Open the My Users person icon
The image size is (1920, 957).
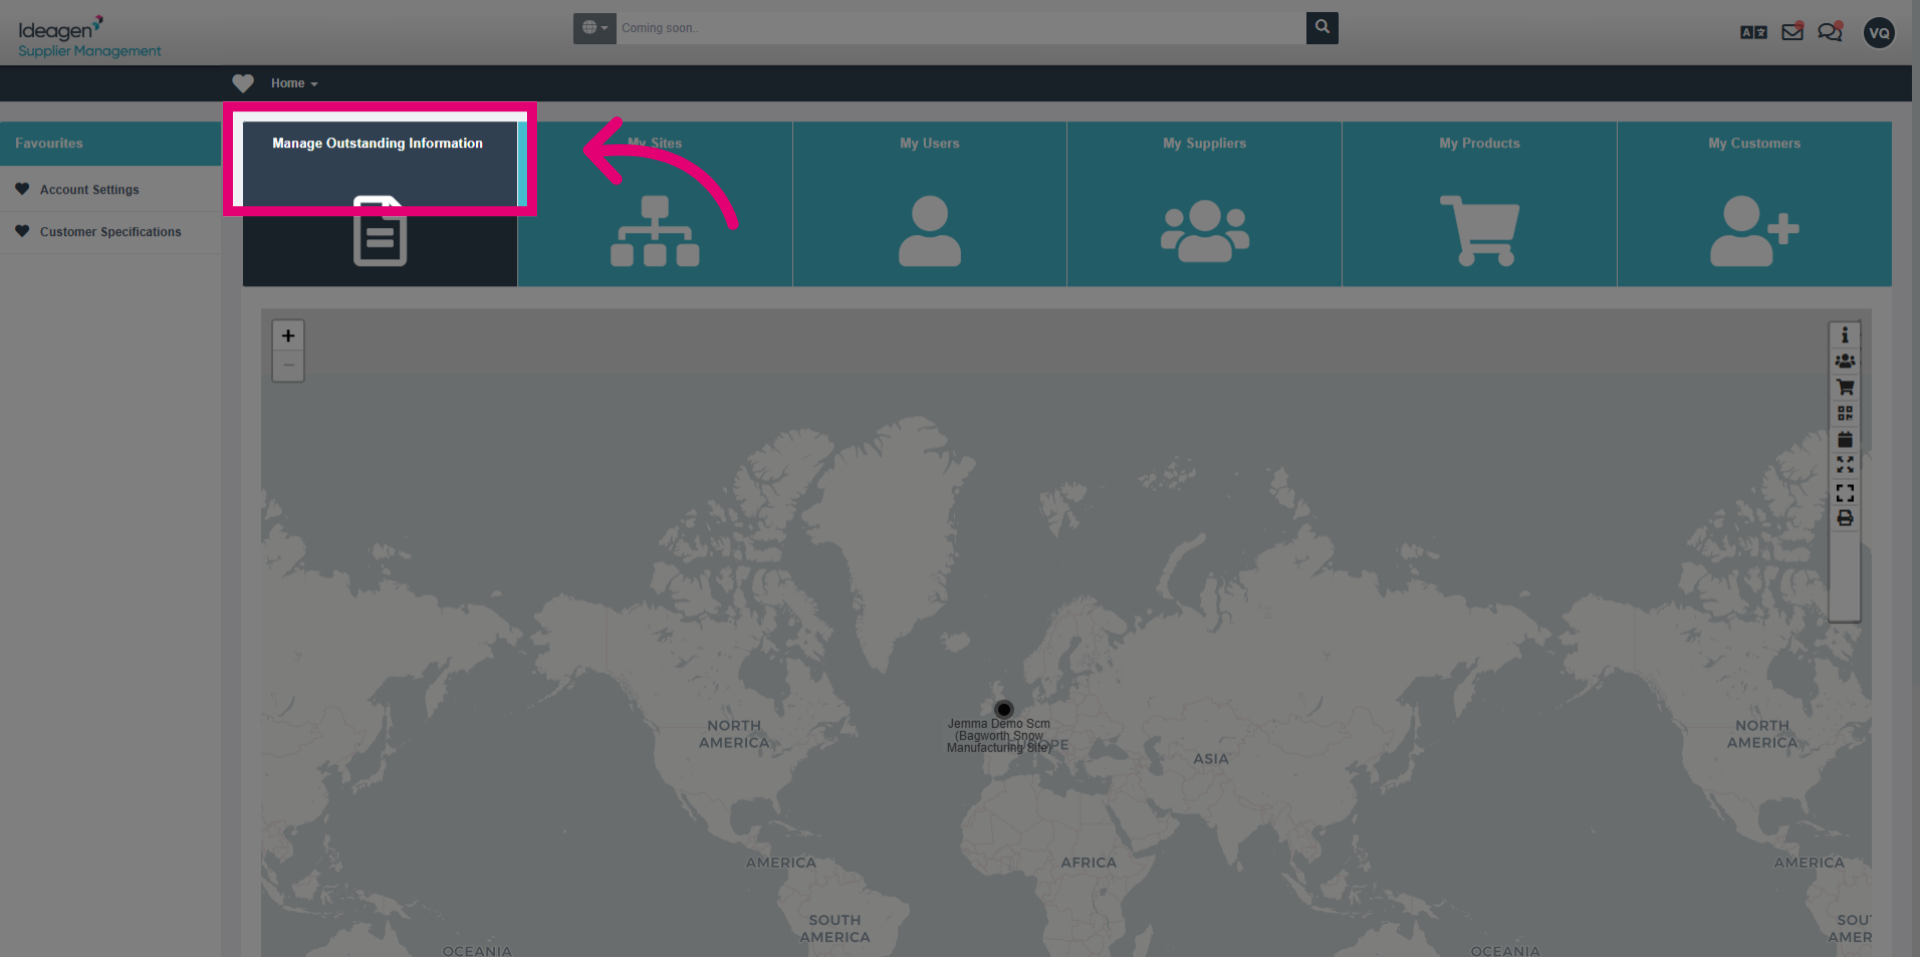click(x=930, y=231)
